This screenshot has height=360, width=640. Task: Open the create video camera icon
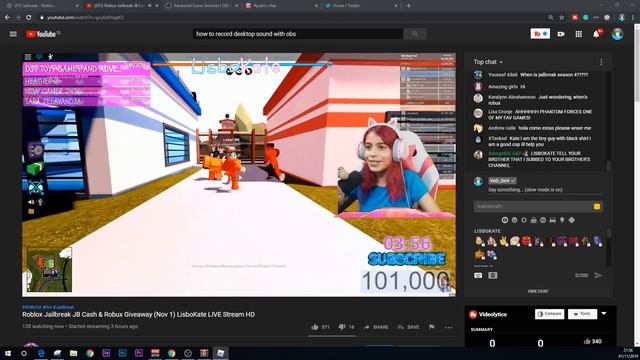[x=561, y=34]
